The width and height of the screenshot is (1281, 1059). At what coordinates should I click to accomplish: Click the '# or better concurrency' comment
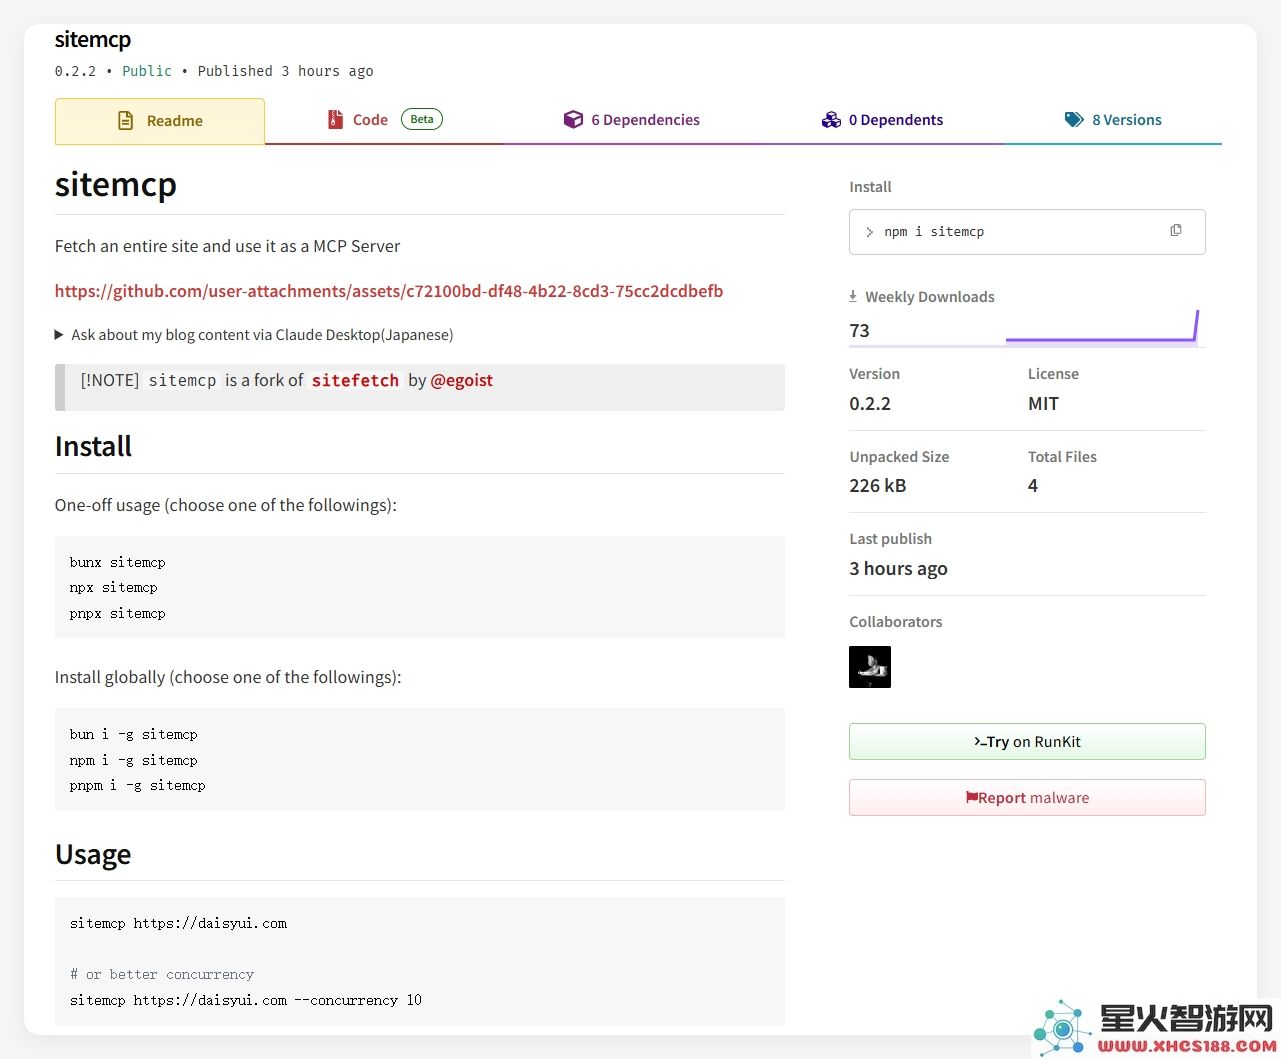tap(162, 974)
